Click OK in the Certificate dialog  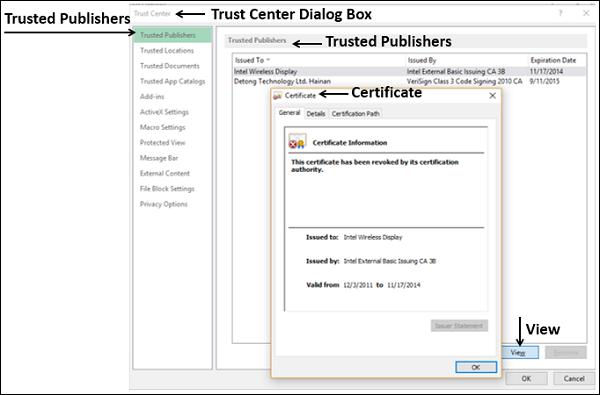[476, 367]
